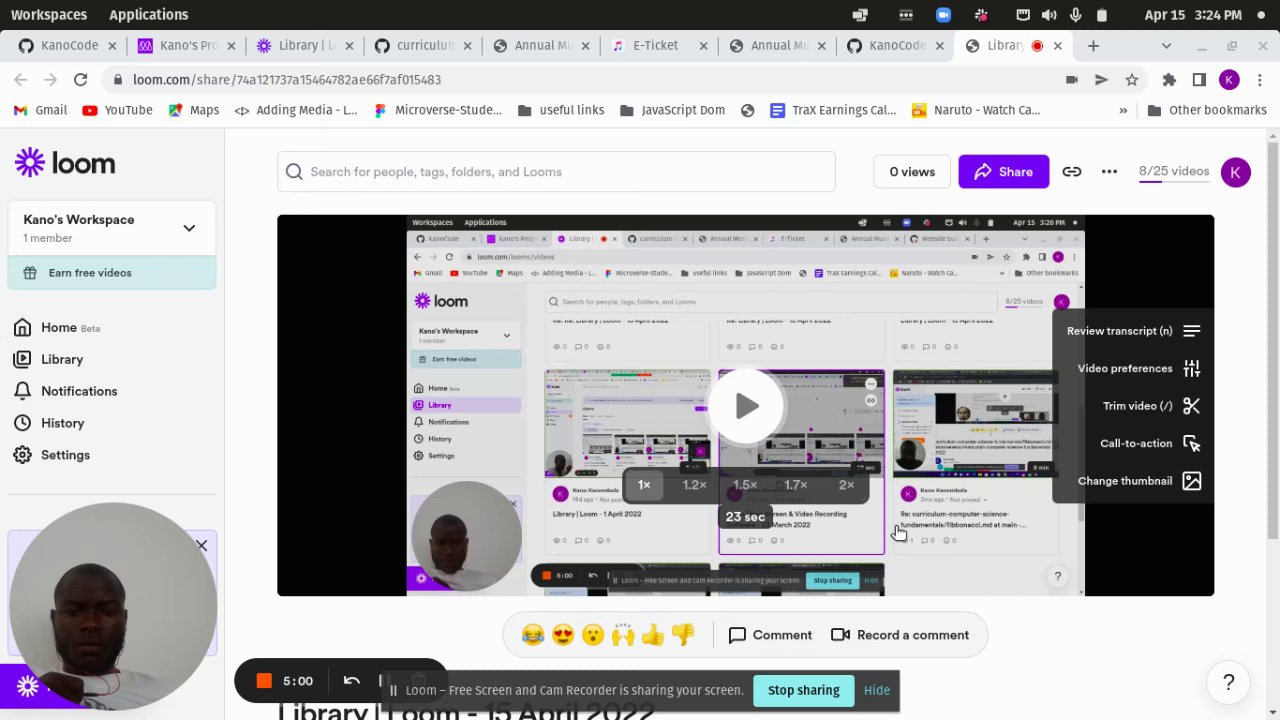Bookmark this page star icon

pyautogui.click(x=1132, y=79)
